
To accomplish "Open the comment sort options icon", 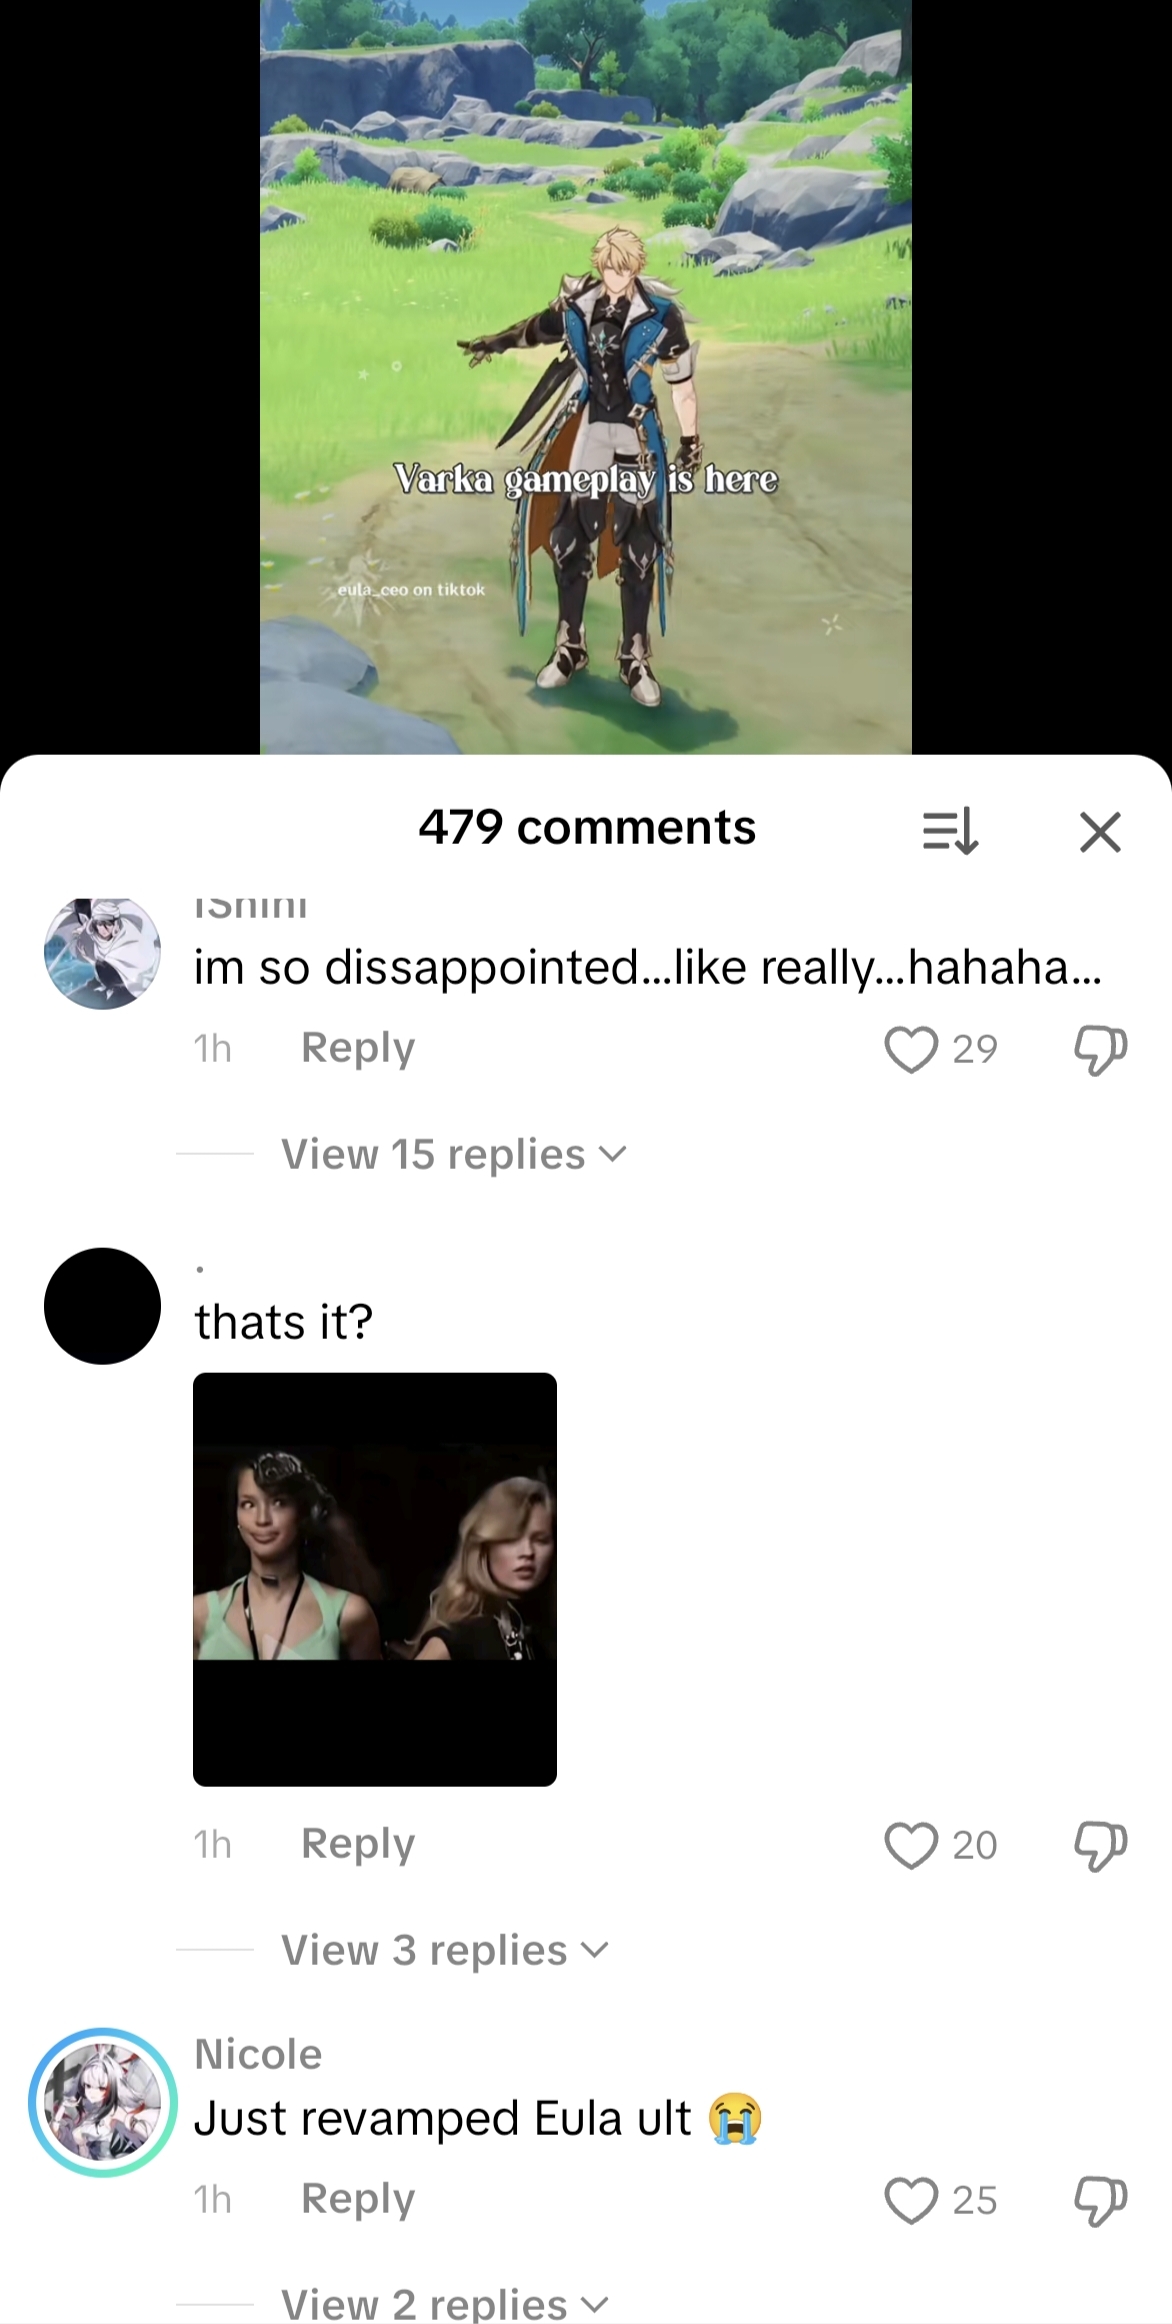I will (x=949, y=831).
